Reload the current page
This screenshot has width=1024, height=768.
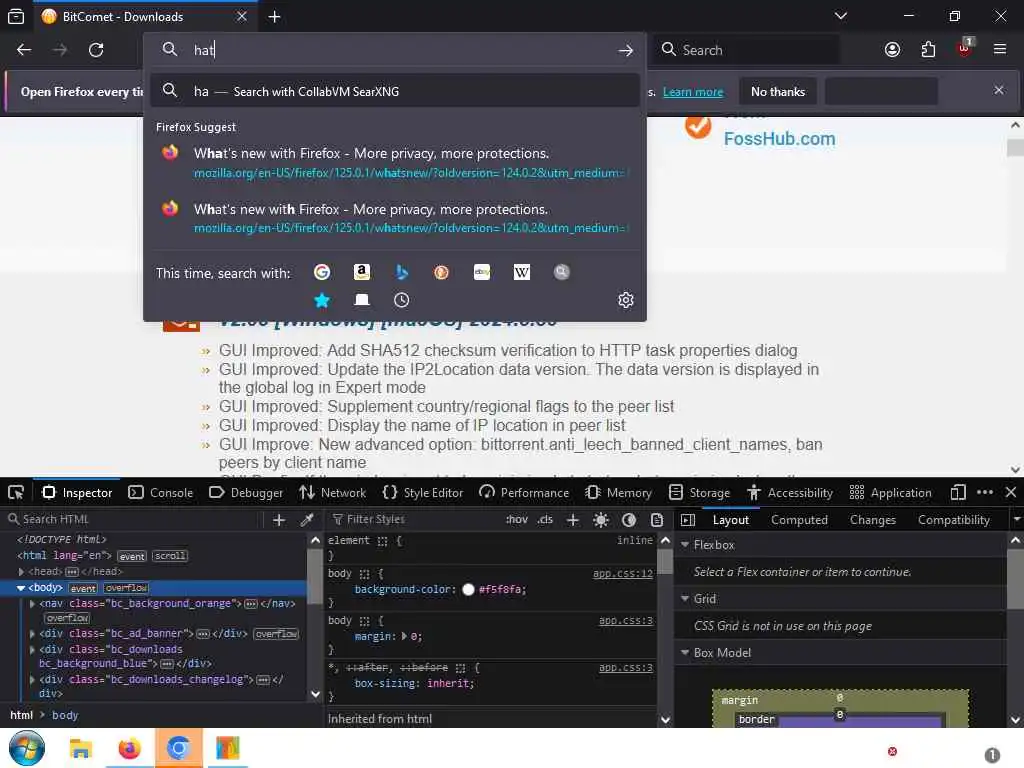[x=96, y=50]
